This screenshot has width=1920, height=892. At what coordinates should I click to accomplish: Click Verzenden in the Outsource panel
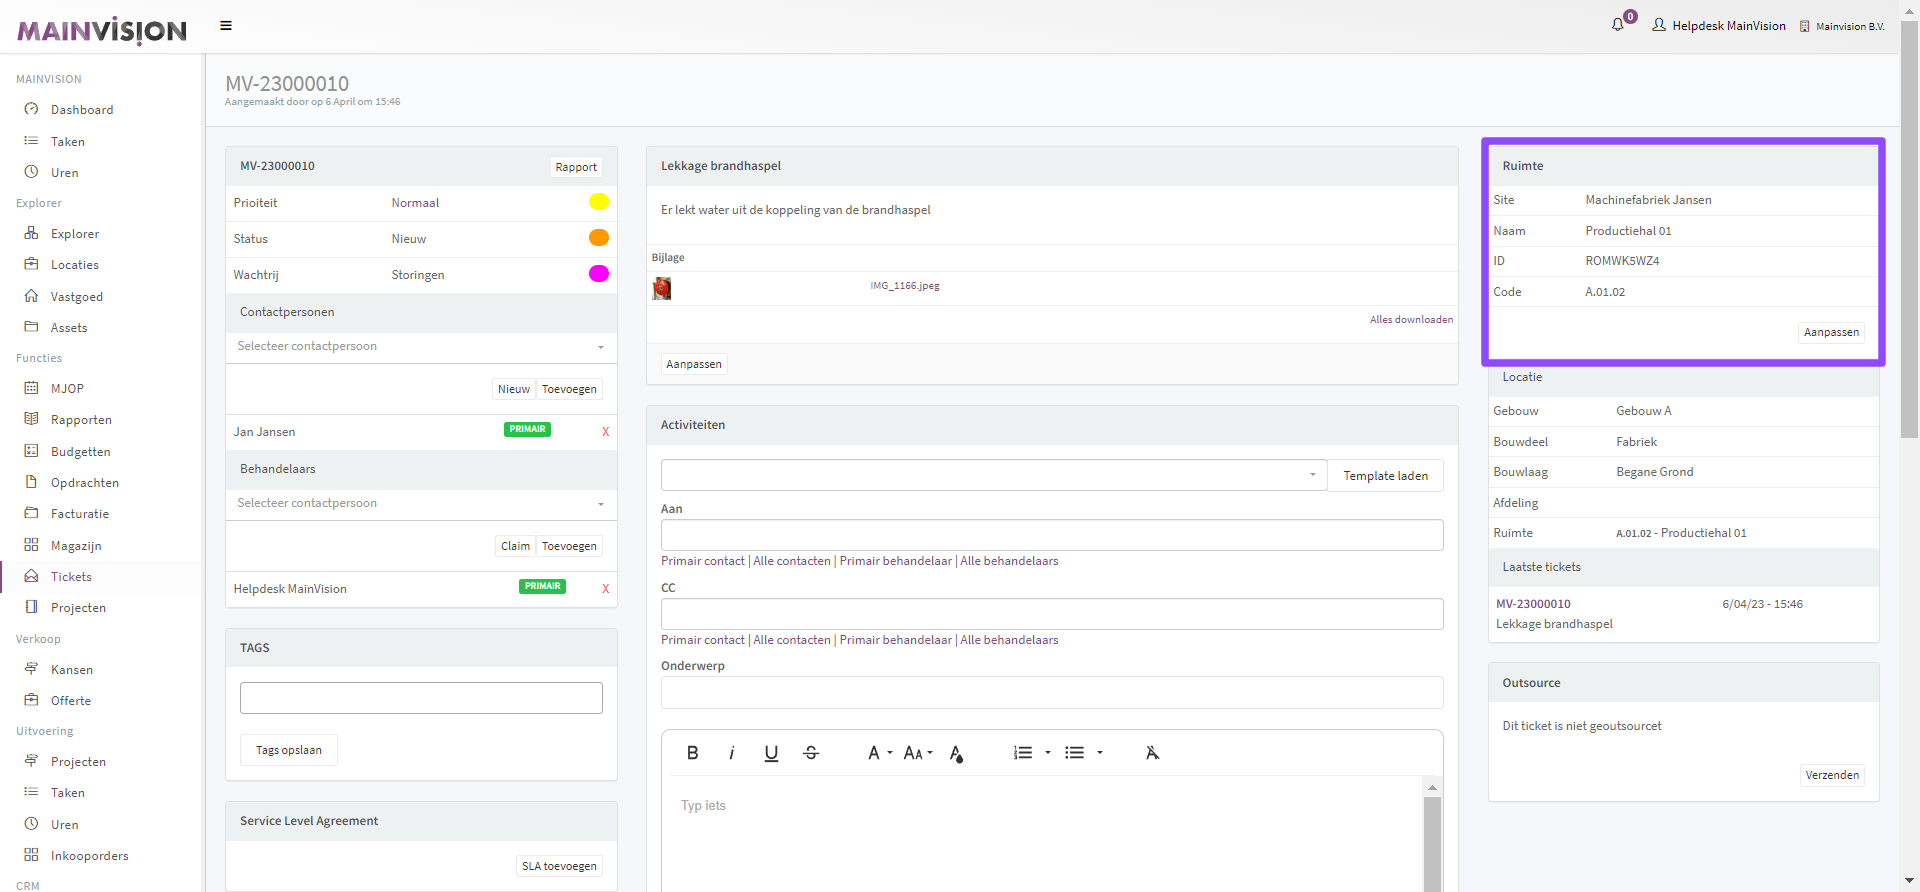click(1833, 775)
